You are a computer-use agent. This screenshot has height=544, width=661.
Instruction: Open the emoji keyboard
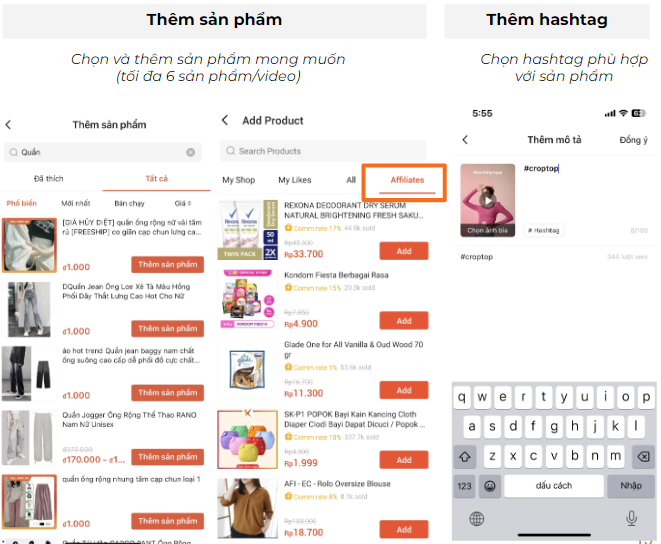[490, 486]
